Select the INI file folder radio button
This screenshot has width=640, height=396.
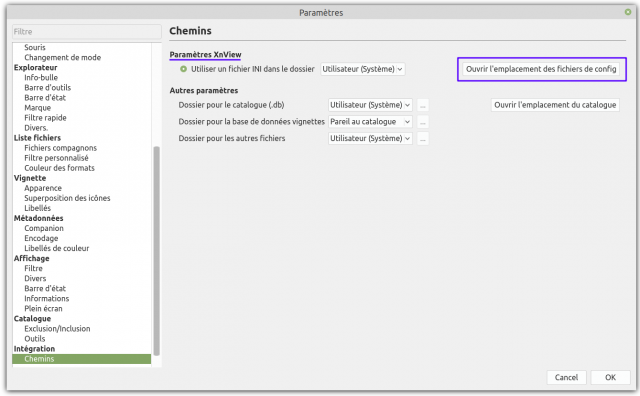point(184,69)
